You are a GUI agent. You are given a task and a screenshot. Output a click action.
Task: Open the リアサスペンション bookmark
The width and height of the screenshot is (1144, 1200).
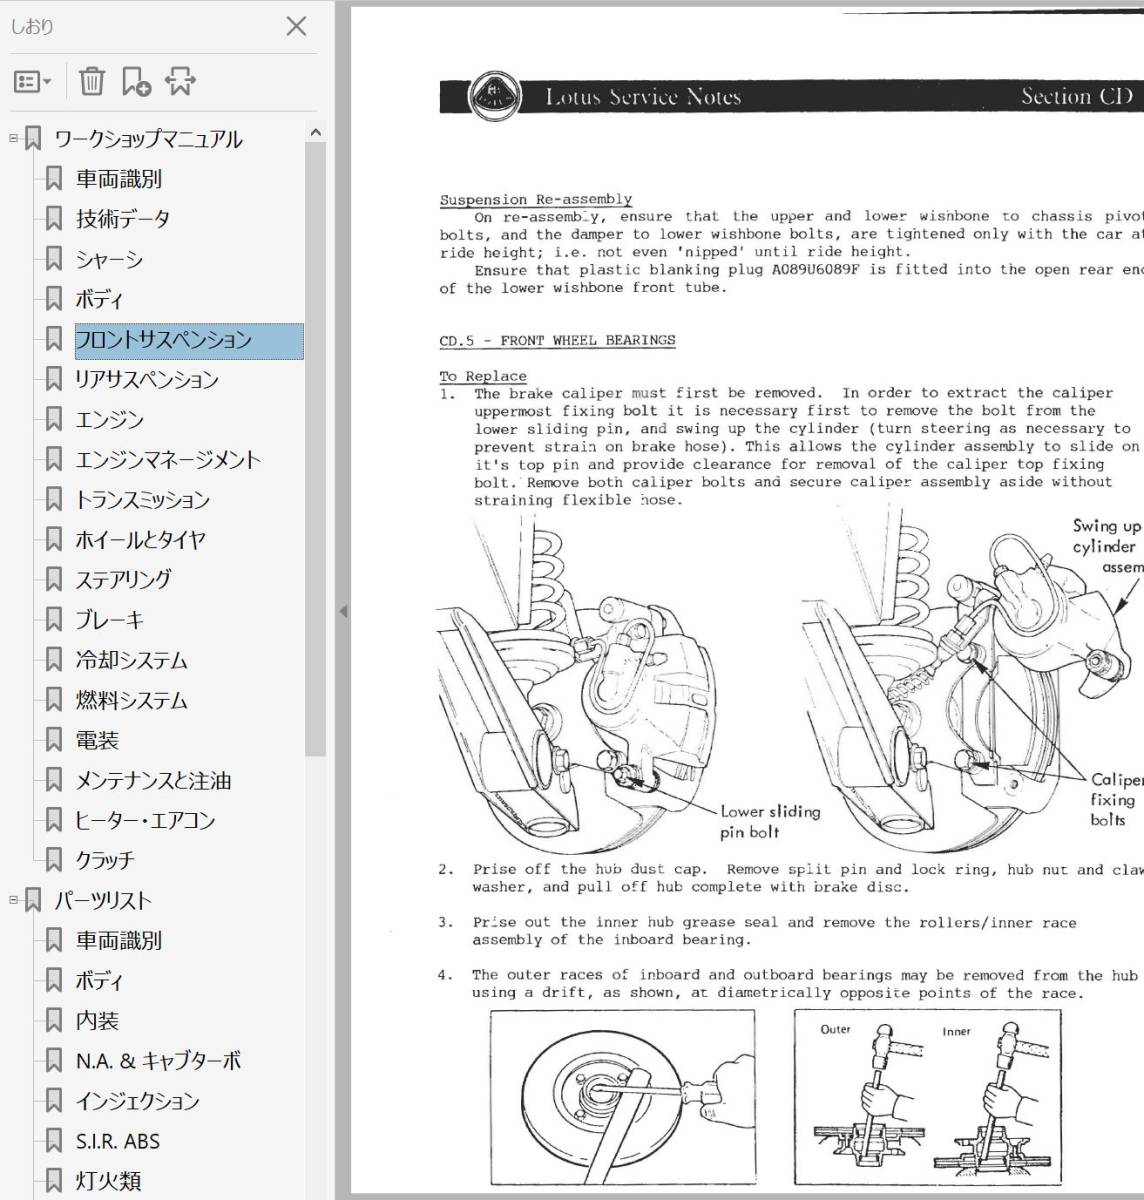pos(147,379)
